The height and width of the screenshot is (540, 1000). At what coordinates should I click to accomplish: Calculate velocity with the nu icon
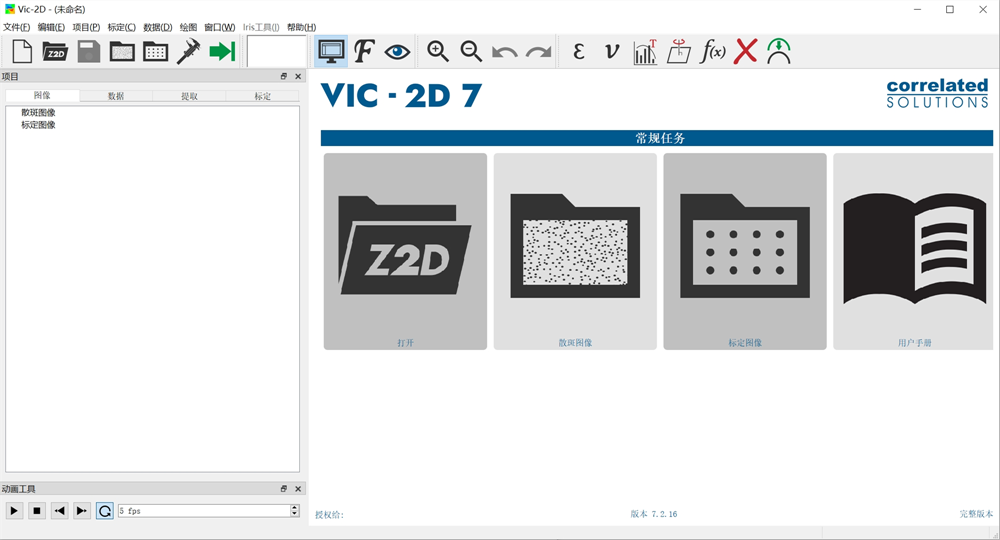click(x=612, y=52)
